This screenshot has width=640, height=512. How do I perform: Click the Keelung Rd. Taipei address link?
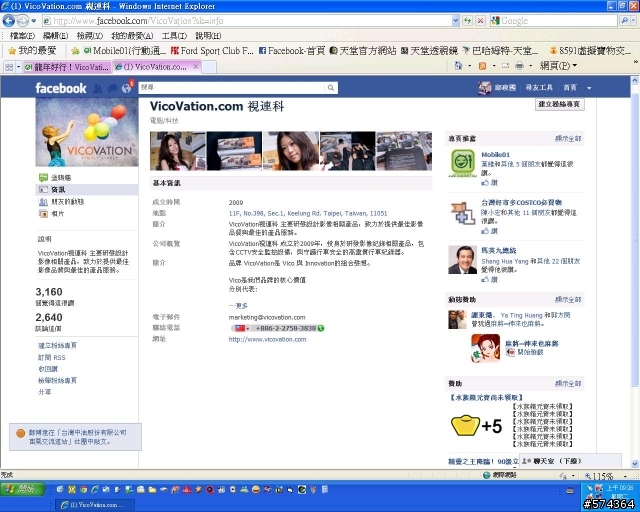point(308,213)
